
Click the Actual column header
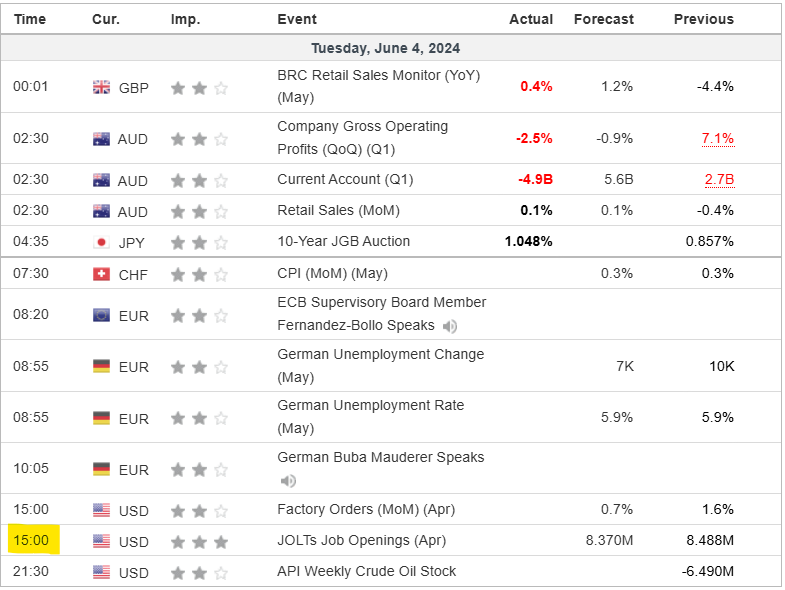point(531,19)
